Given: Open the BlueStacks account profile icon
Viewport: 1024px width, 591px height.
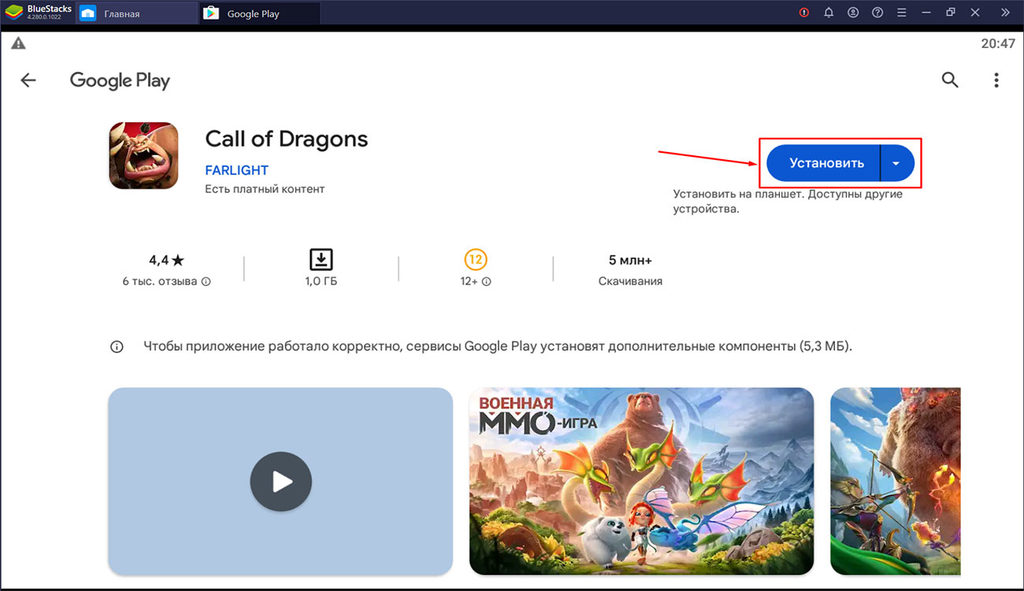Looking at the screenshot, I should pos(853,12).
